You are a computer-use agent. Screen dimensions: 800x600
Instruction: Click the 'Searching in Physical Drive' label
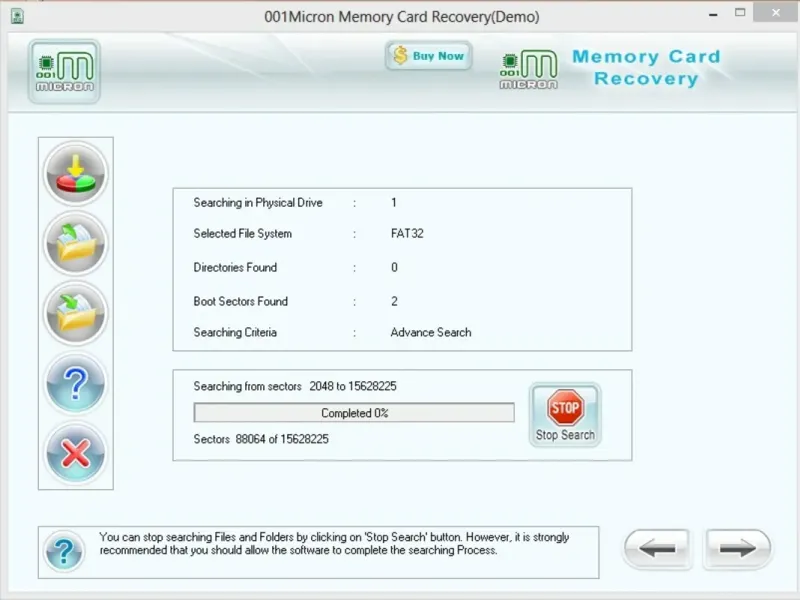258,203
